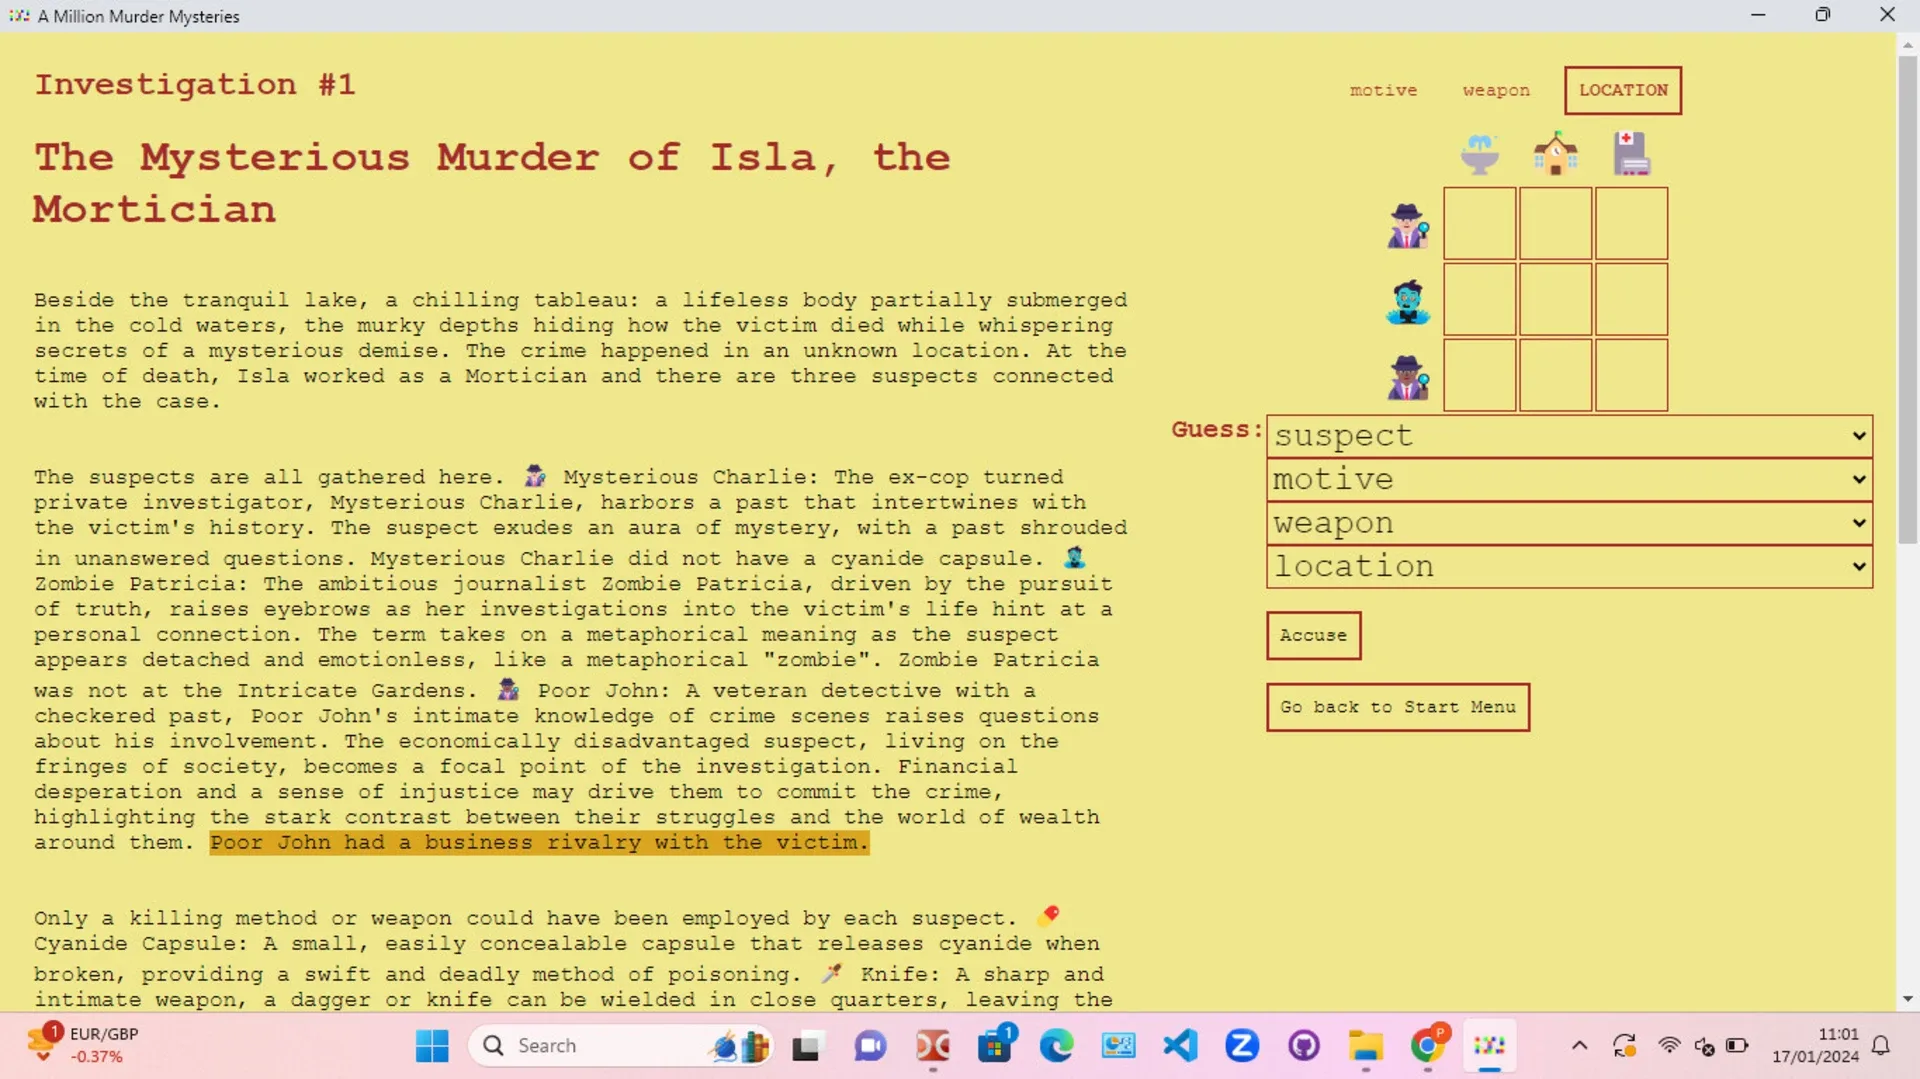The width and height of the screenshot is (1920, 1079).
Task: Switch to the motive tab
Action: pyautogui.click(x=1383, y=90)
